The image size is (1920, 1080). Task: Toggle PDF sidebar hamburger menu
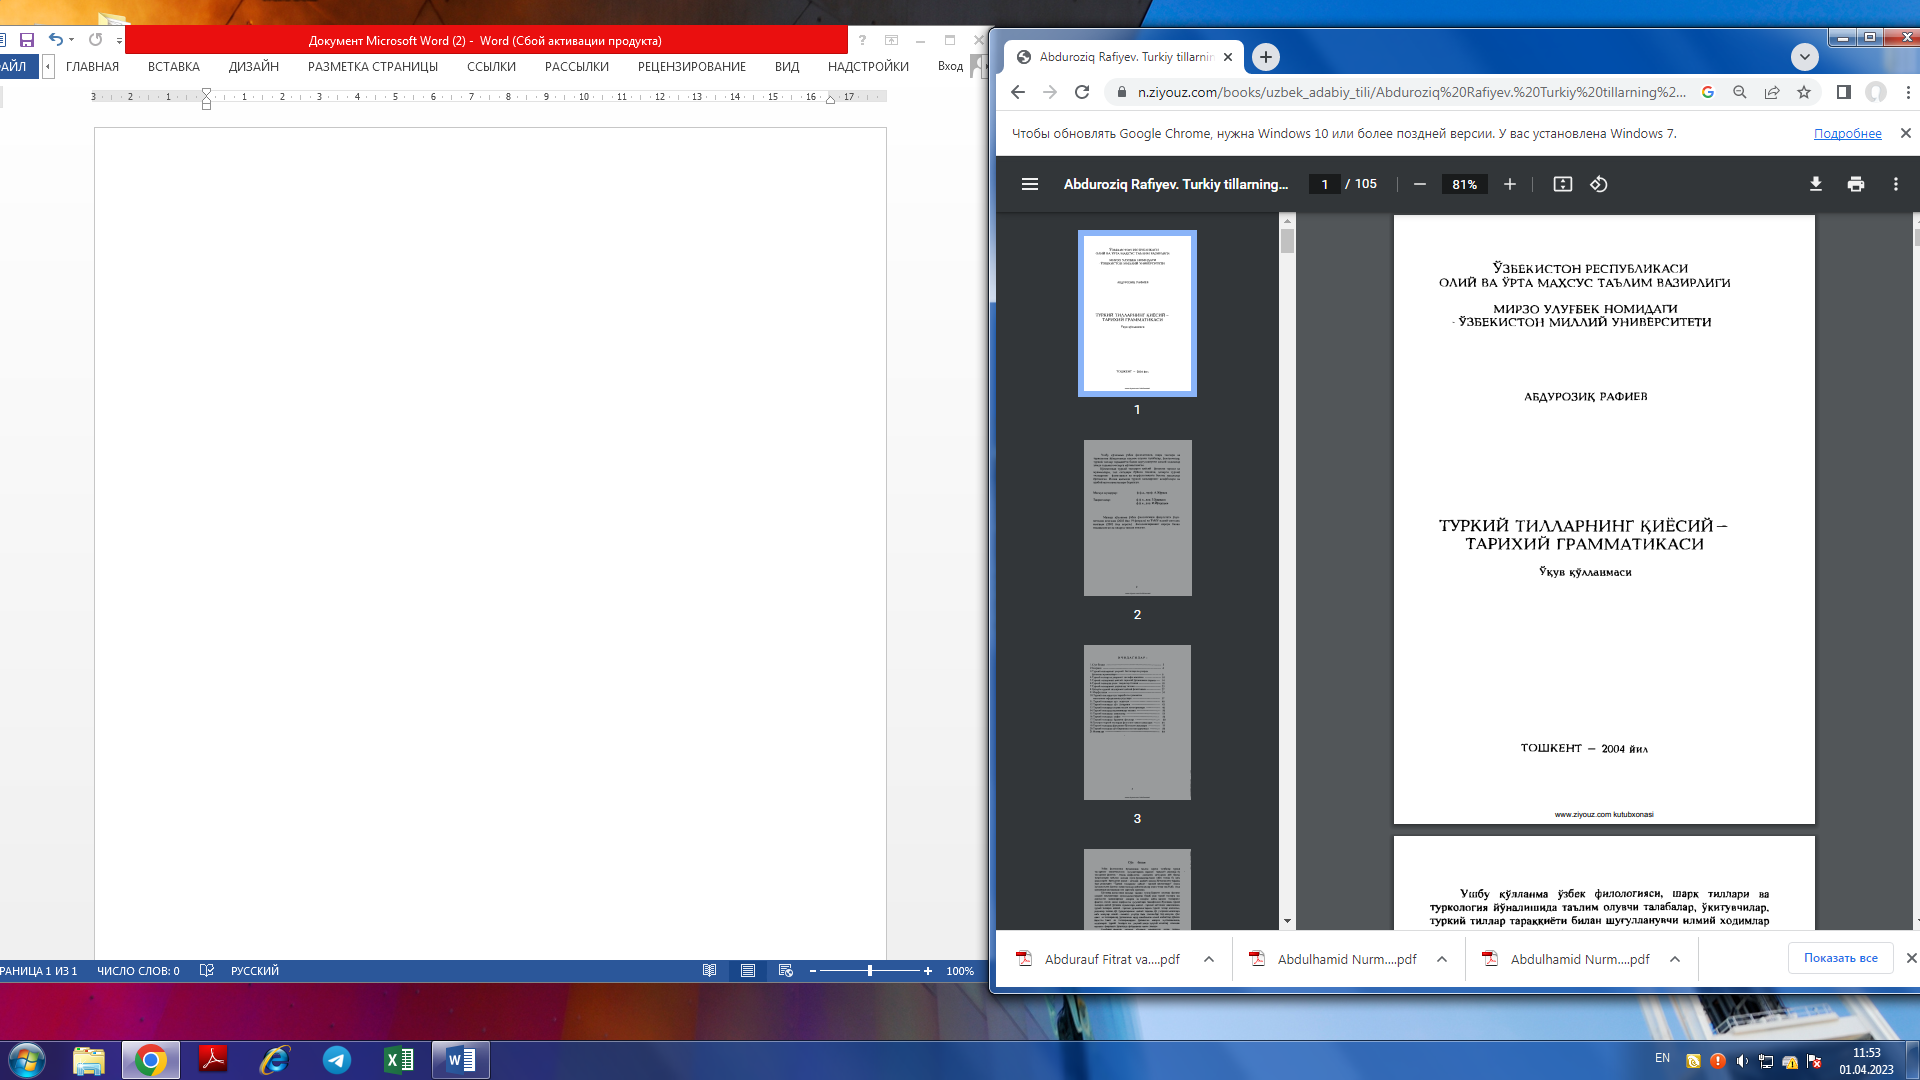point(1030,184)
